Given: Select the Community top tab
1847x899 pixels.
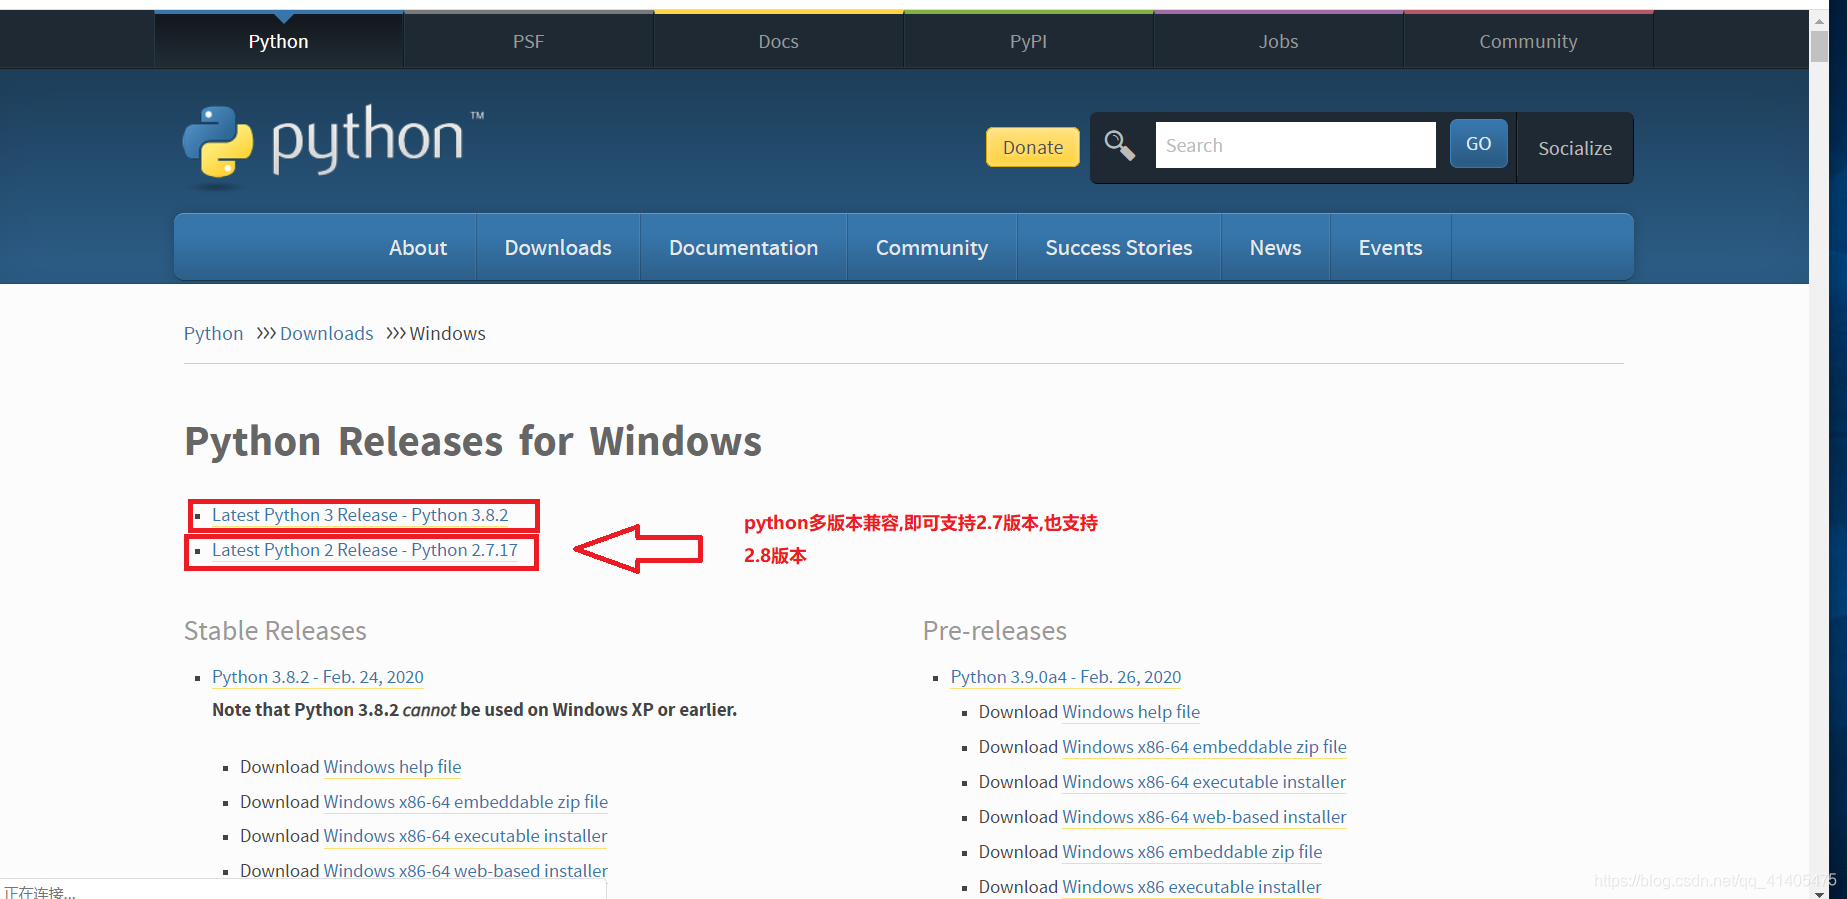Looking at the screenshot, I should [1528, 41].
